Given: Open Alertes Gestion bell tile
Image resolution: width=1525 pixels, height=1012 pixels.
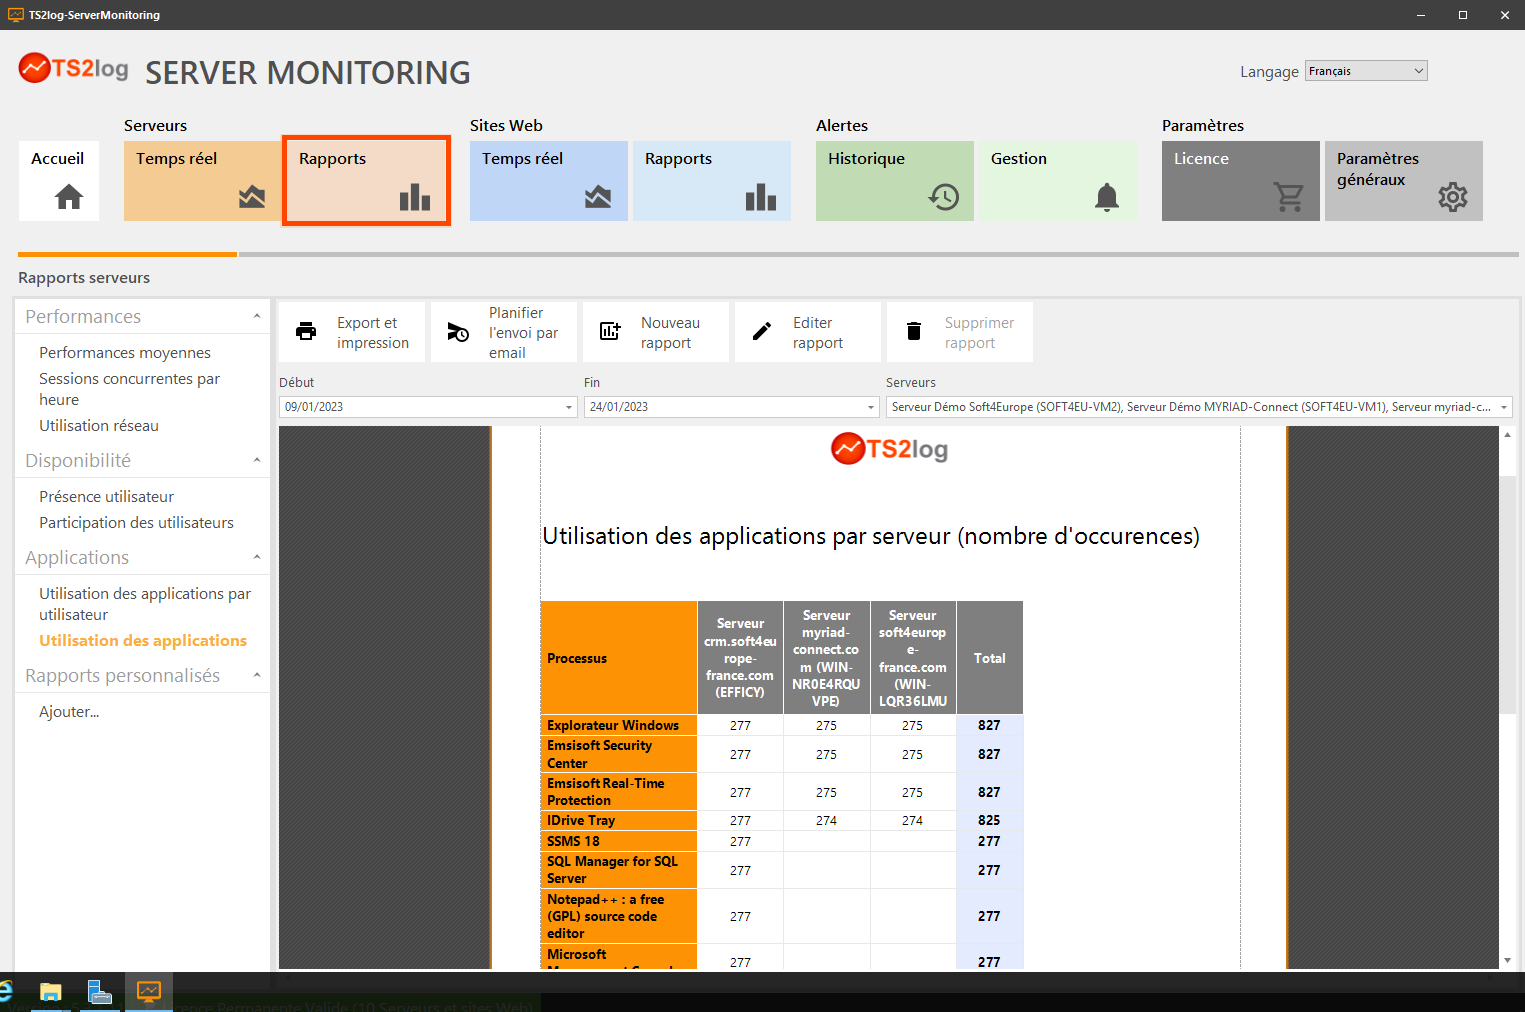Looking at the screenshot, I should pyautogui.click(x=1058, y=181).
